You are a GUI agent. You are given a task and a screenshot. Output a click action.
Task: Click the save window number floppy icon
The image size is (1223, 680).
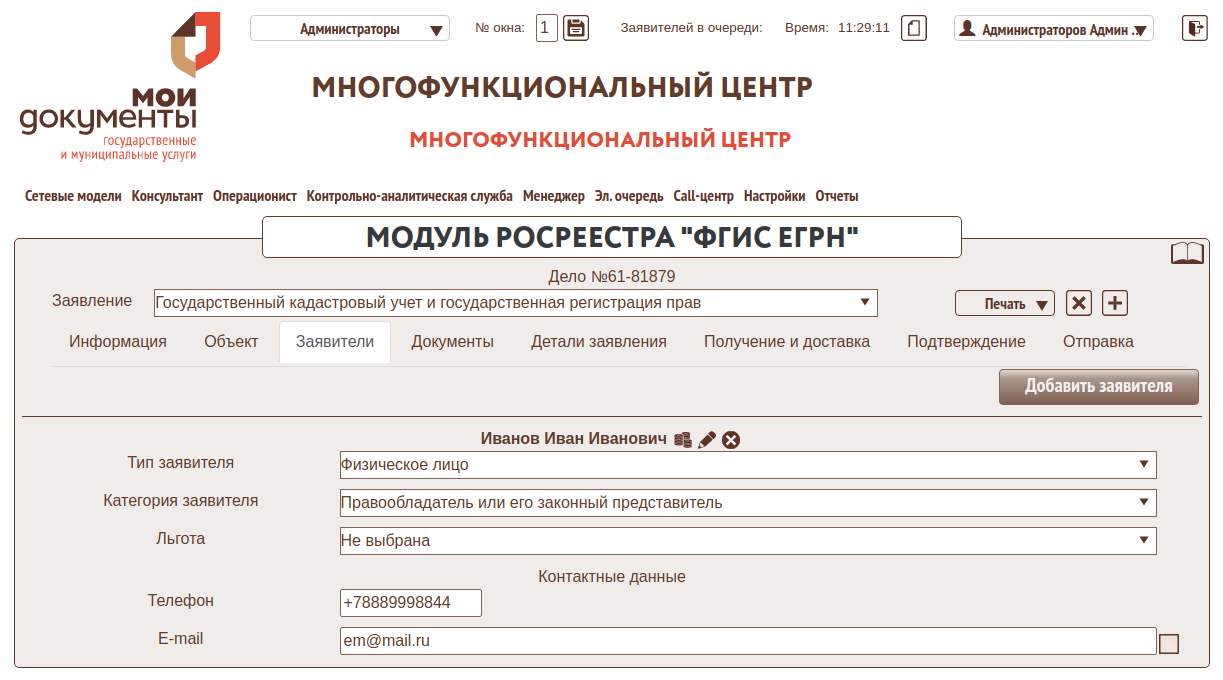pyautogui.click(x=575, y=28)
